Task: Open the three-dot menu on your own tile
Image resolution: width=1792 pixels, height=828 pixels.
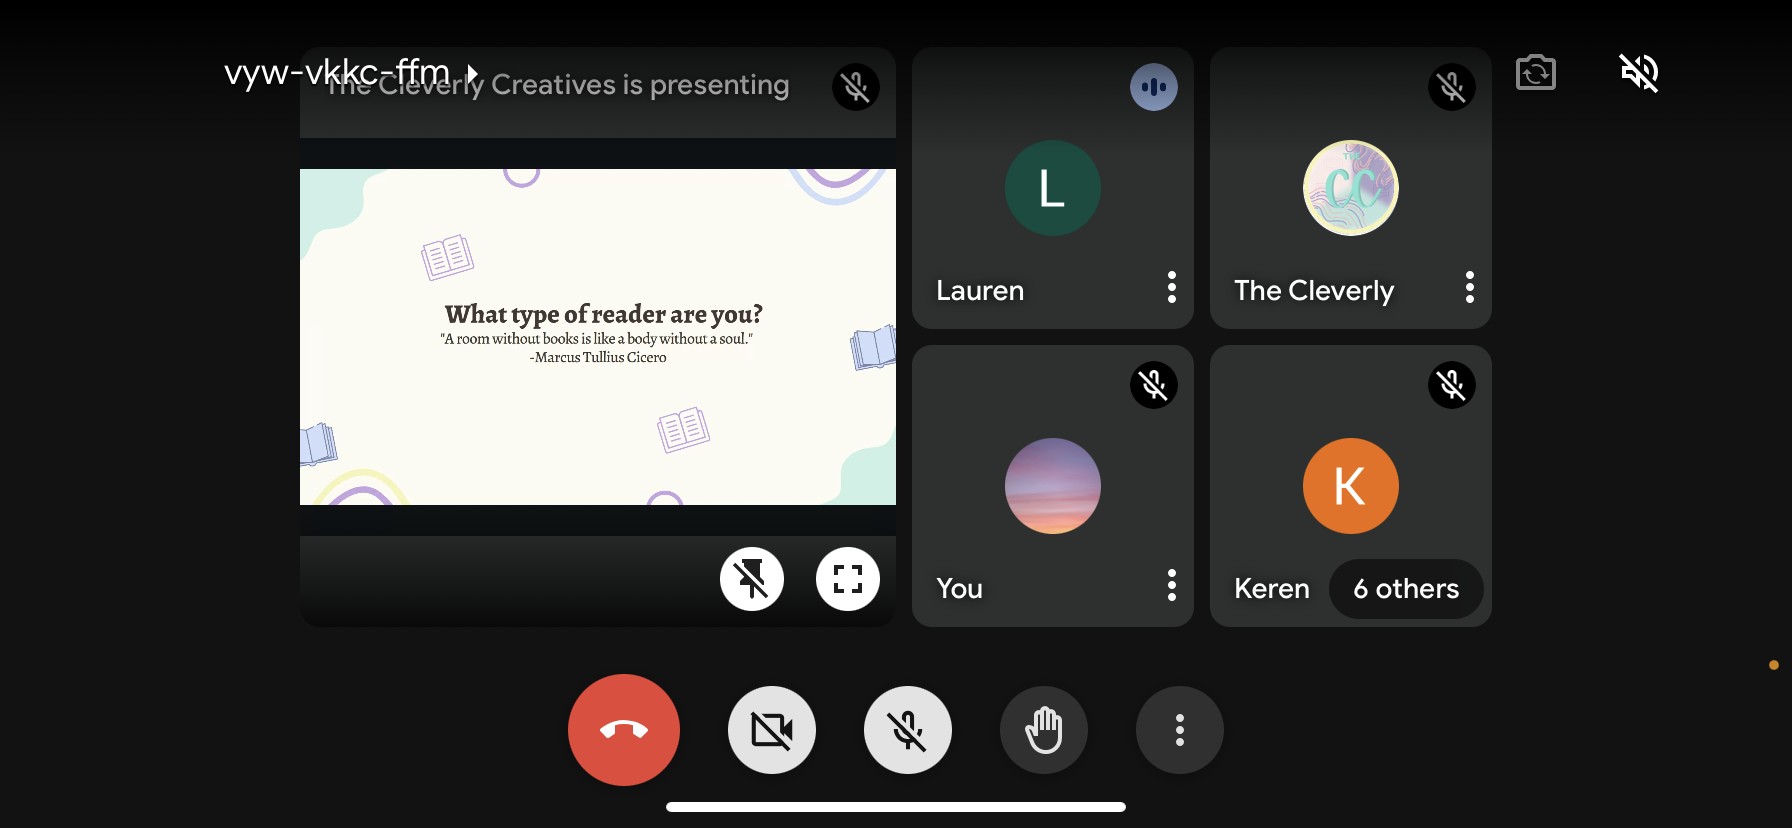Action: pos(1172,586)
